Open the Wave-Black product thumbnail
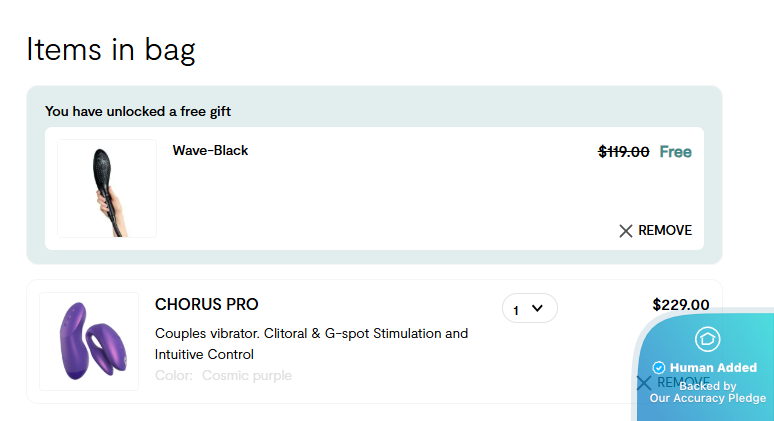774x421 pixels. (x=107, y=189)
